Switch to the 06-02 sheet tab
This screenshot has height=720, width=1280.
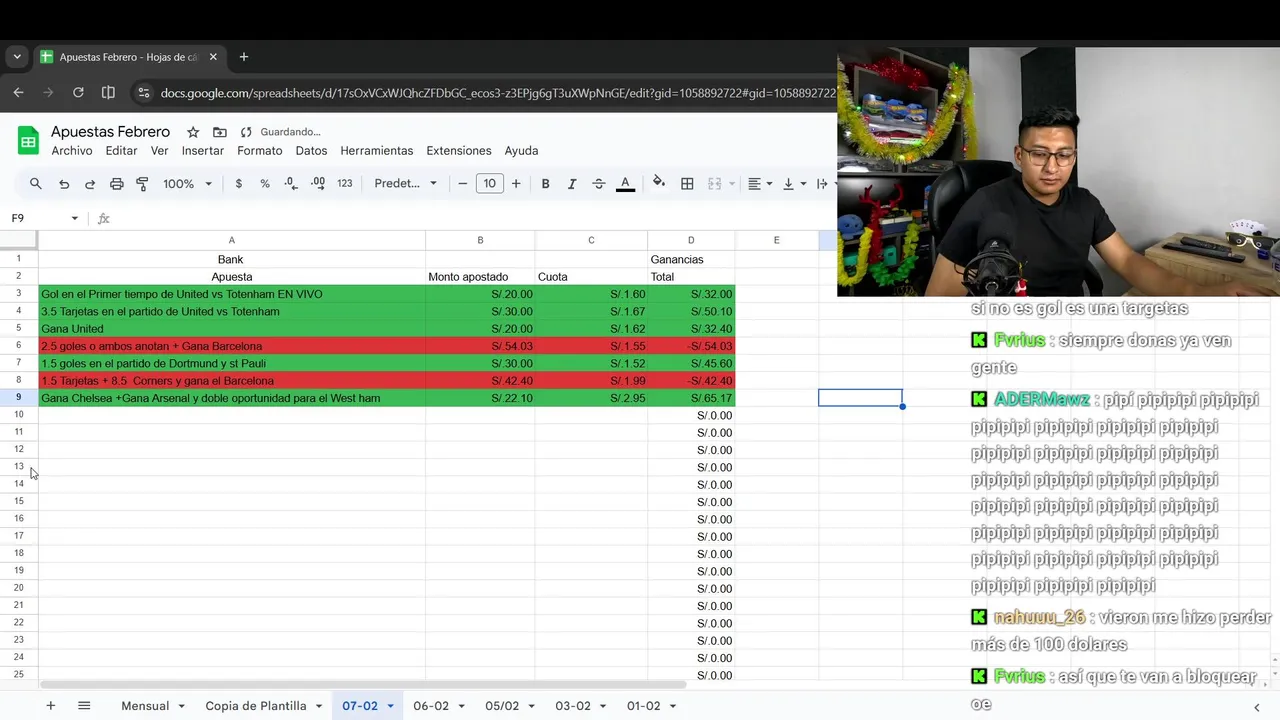tap(431, 706)
